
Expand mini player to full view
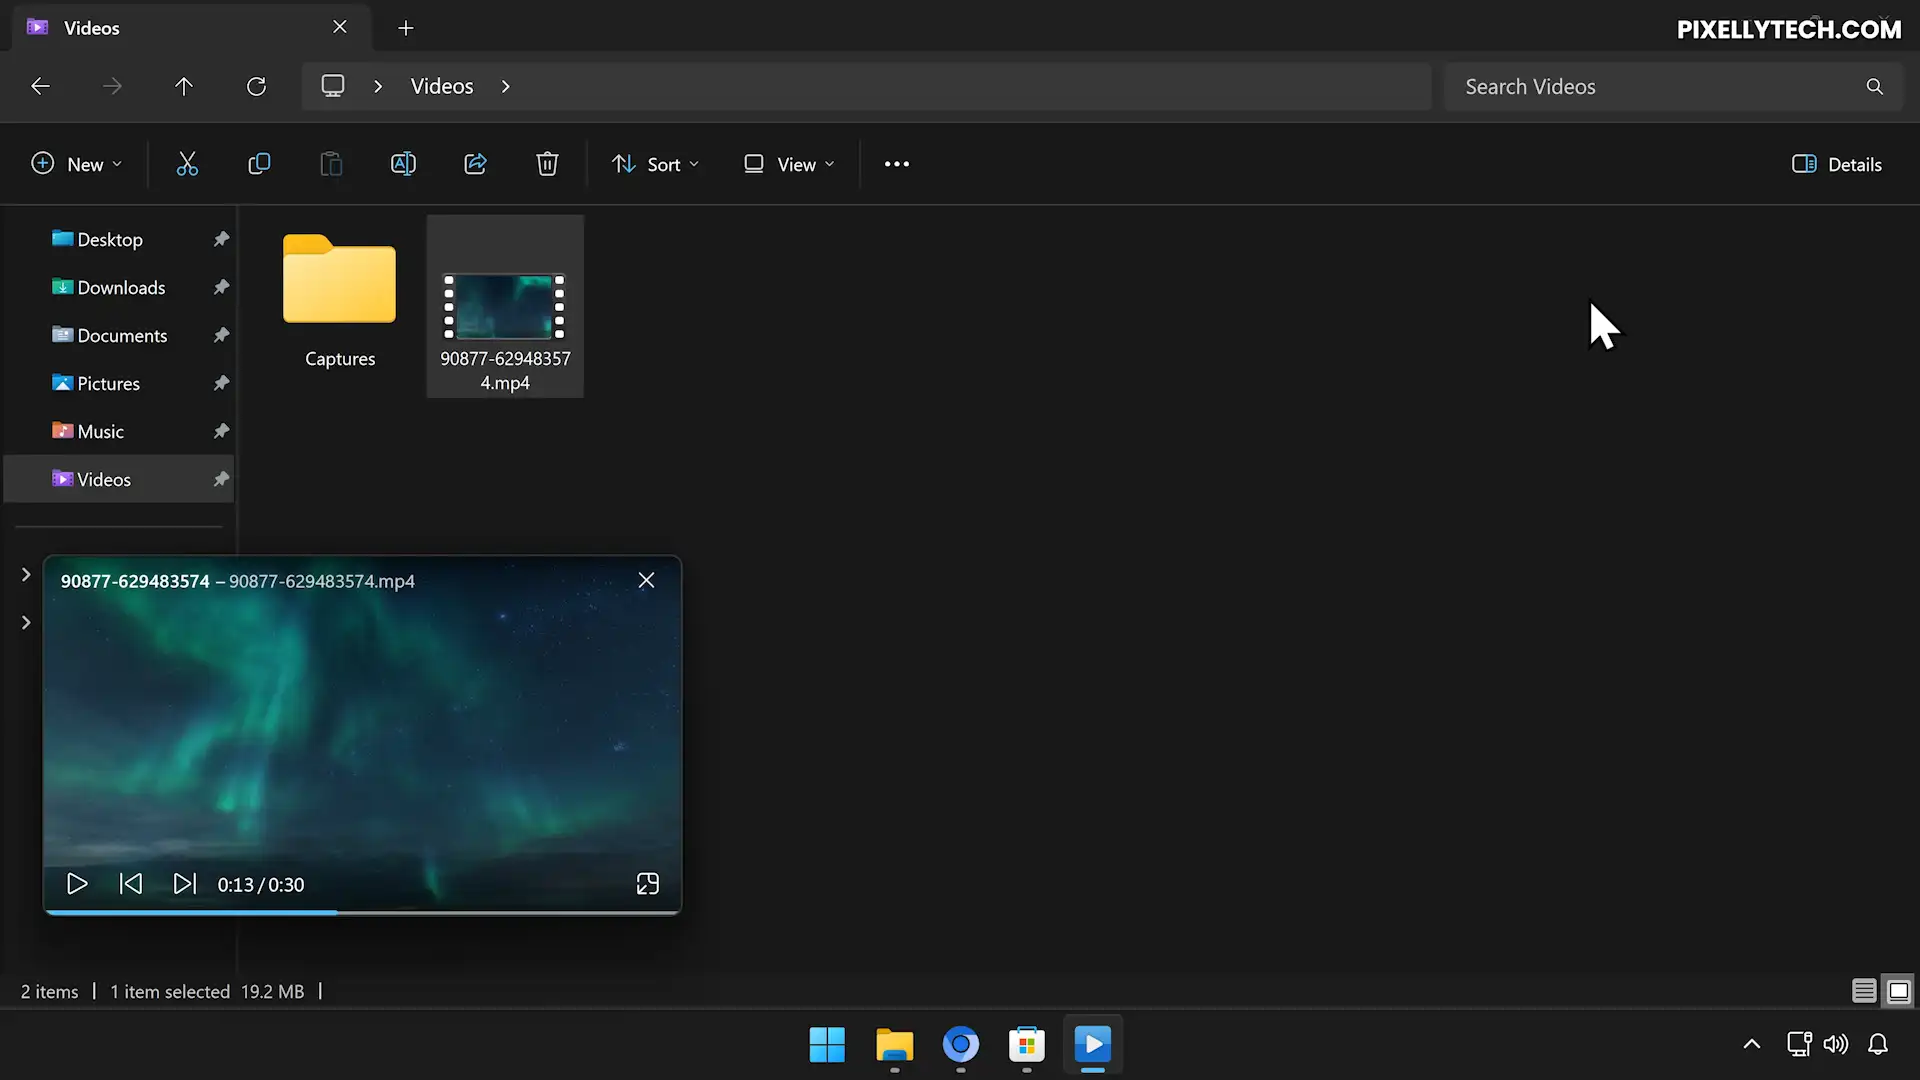click(x=648, y=884)
